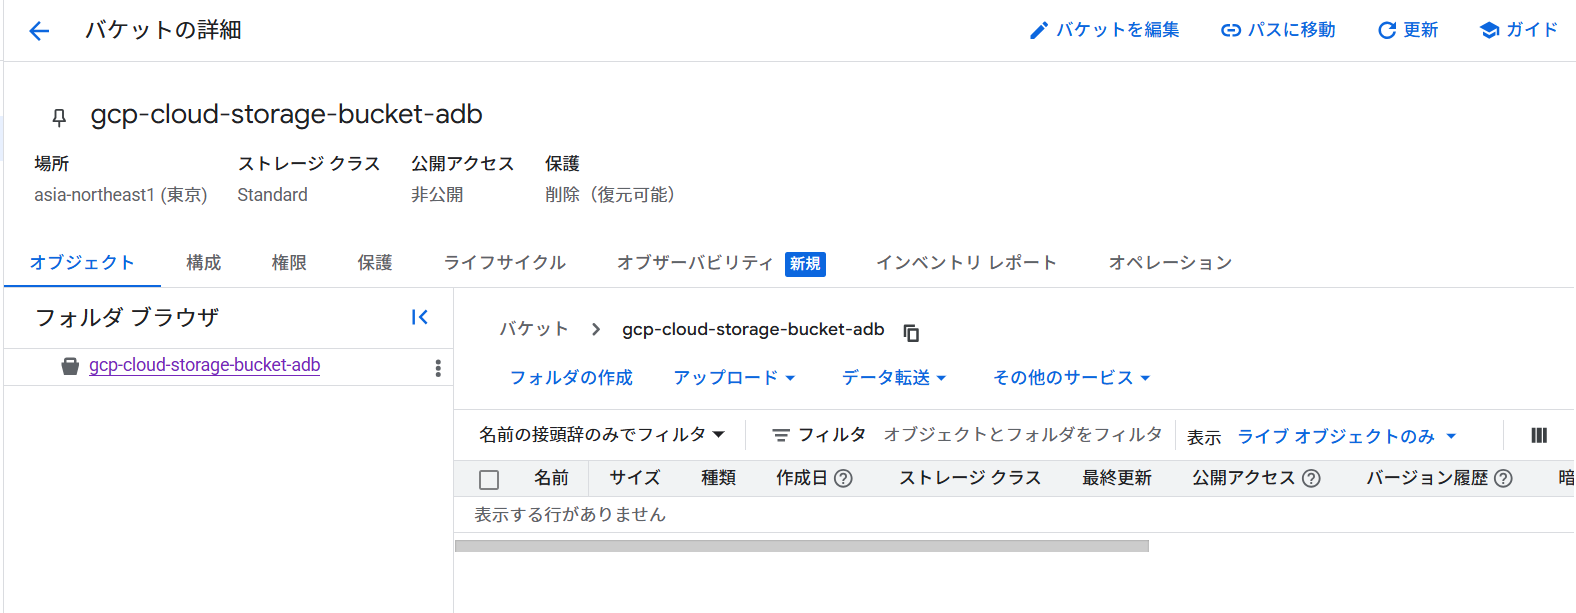The height and width of the screenshot is (613, 1576).
Task: Switch to the インベントリ レポート tab
Action: click(x=967, y=262)
